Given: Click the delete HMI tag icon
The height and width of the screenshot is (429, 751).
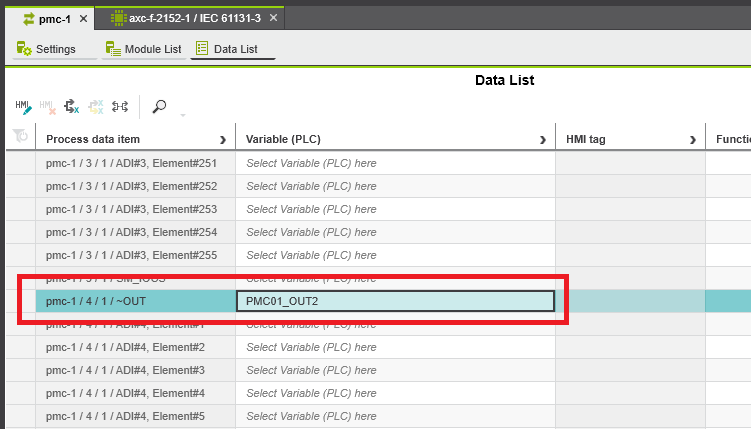Looking at the screenshot, I should pyautogui.click(x=47, y=106).
